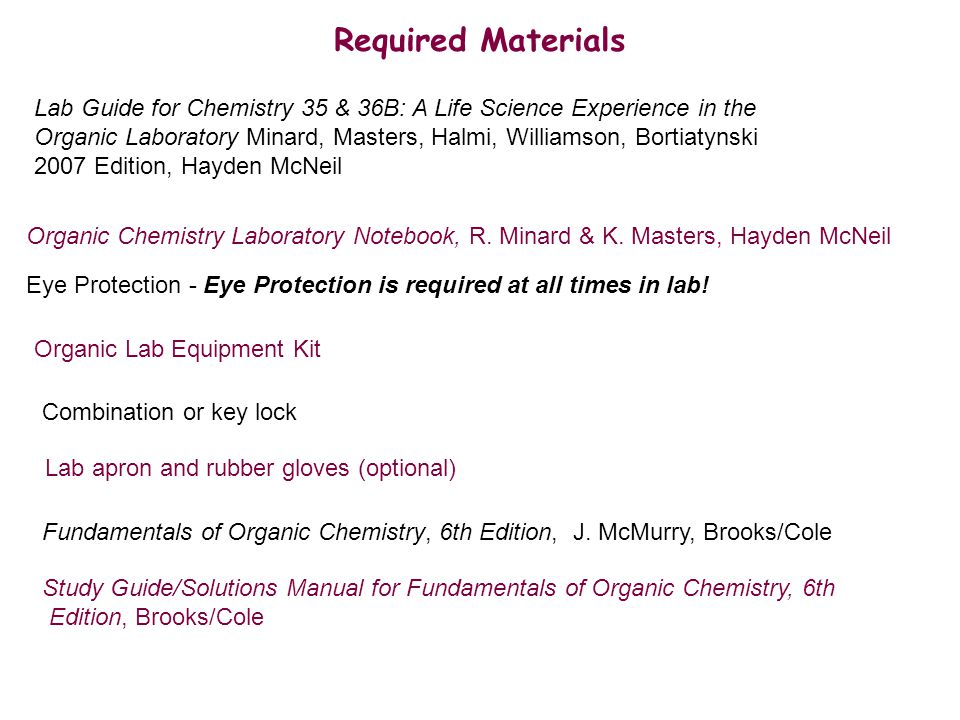Select bold Eye Protection is required warning

pos(456,285)
